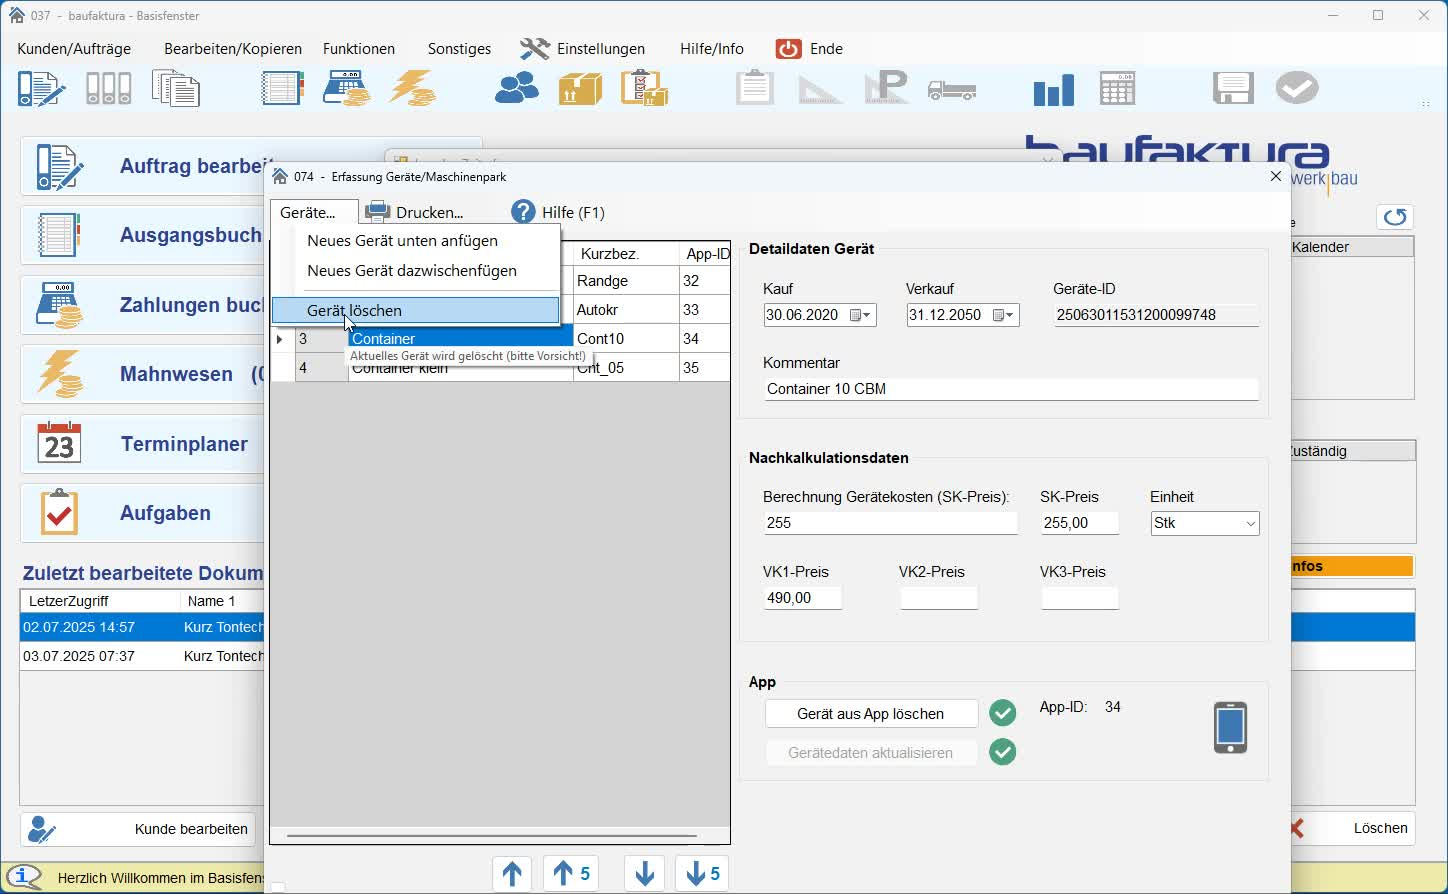This screenshot has height=894, width=1448.
Task: Click the blue refresh arrow icon
Action: point(1394,217)
